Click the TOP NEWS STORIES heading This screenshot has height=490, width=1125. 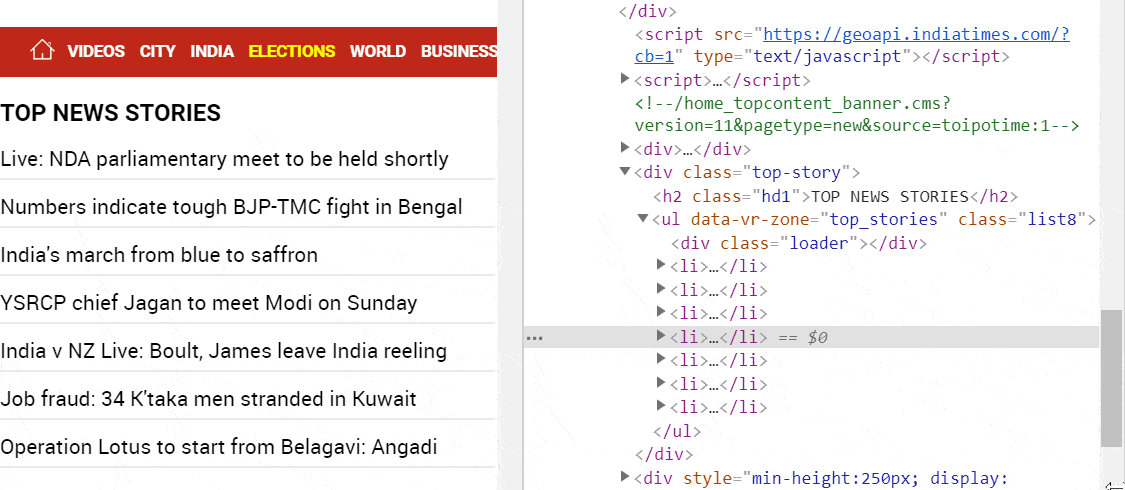click(x=111, y=113)
